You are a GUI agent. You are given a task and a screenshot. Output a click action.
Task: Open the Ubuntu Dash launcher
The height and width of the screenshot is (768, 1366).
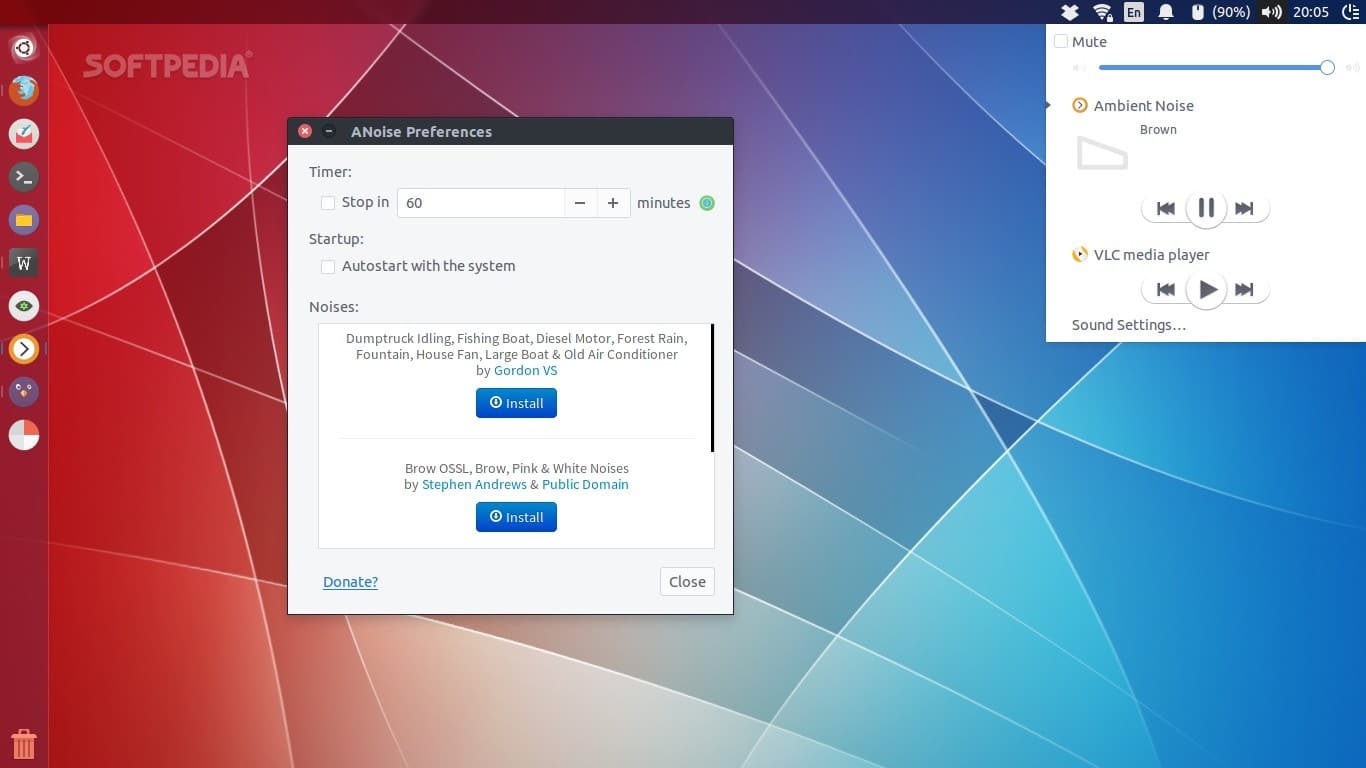[24, 47]
